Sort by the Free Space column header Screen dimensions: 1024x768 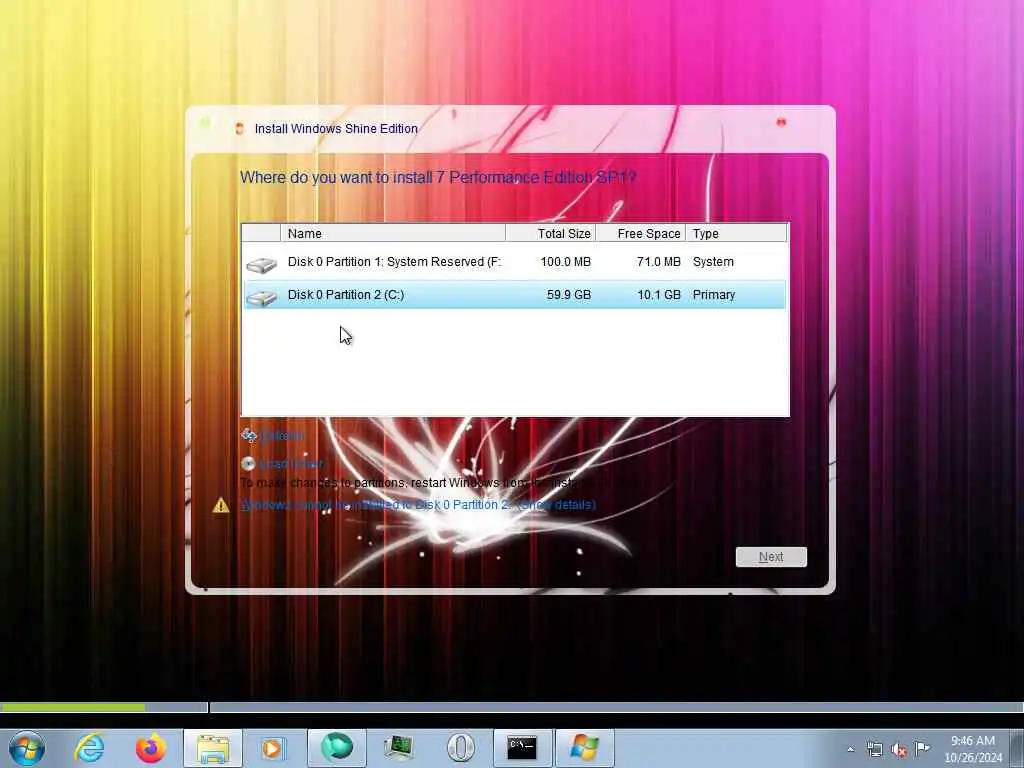641,233
